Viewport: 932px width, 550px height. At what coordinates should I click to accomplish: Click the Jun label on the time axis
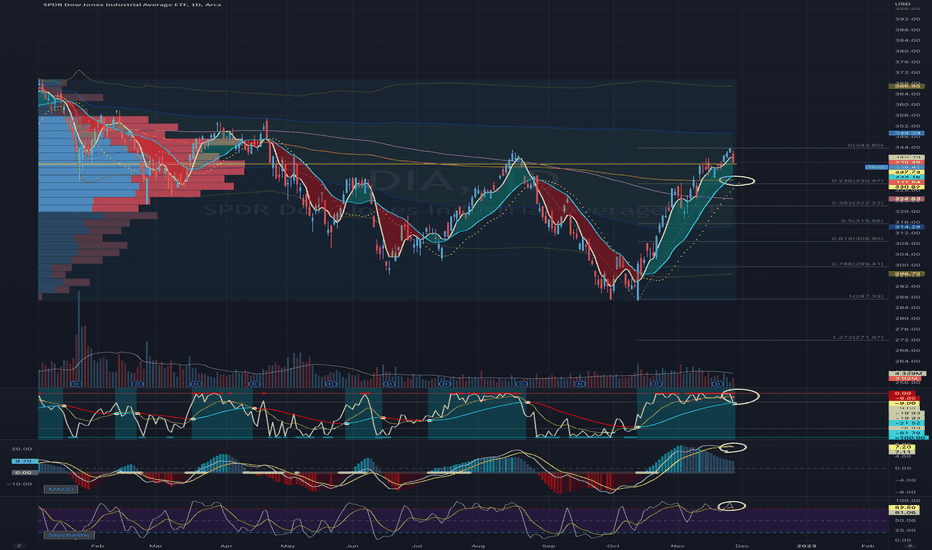tap(352, 545)
